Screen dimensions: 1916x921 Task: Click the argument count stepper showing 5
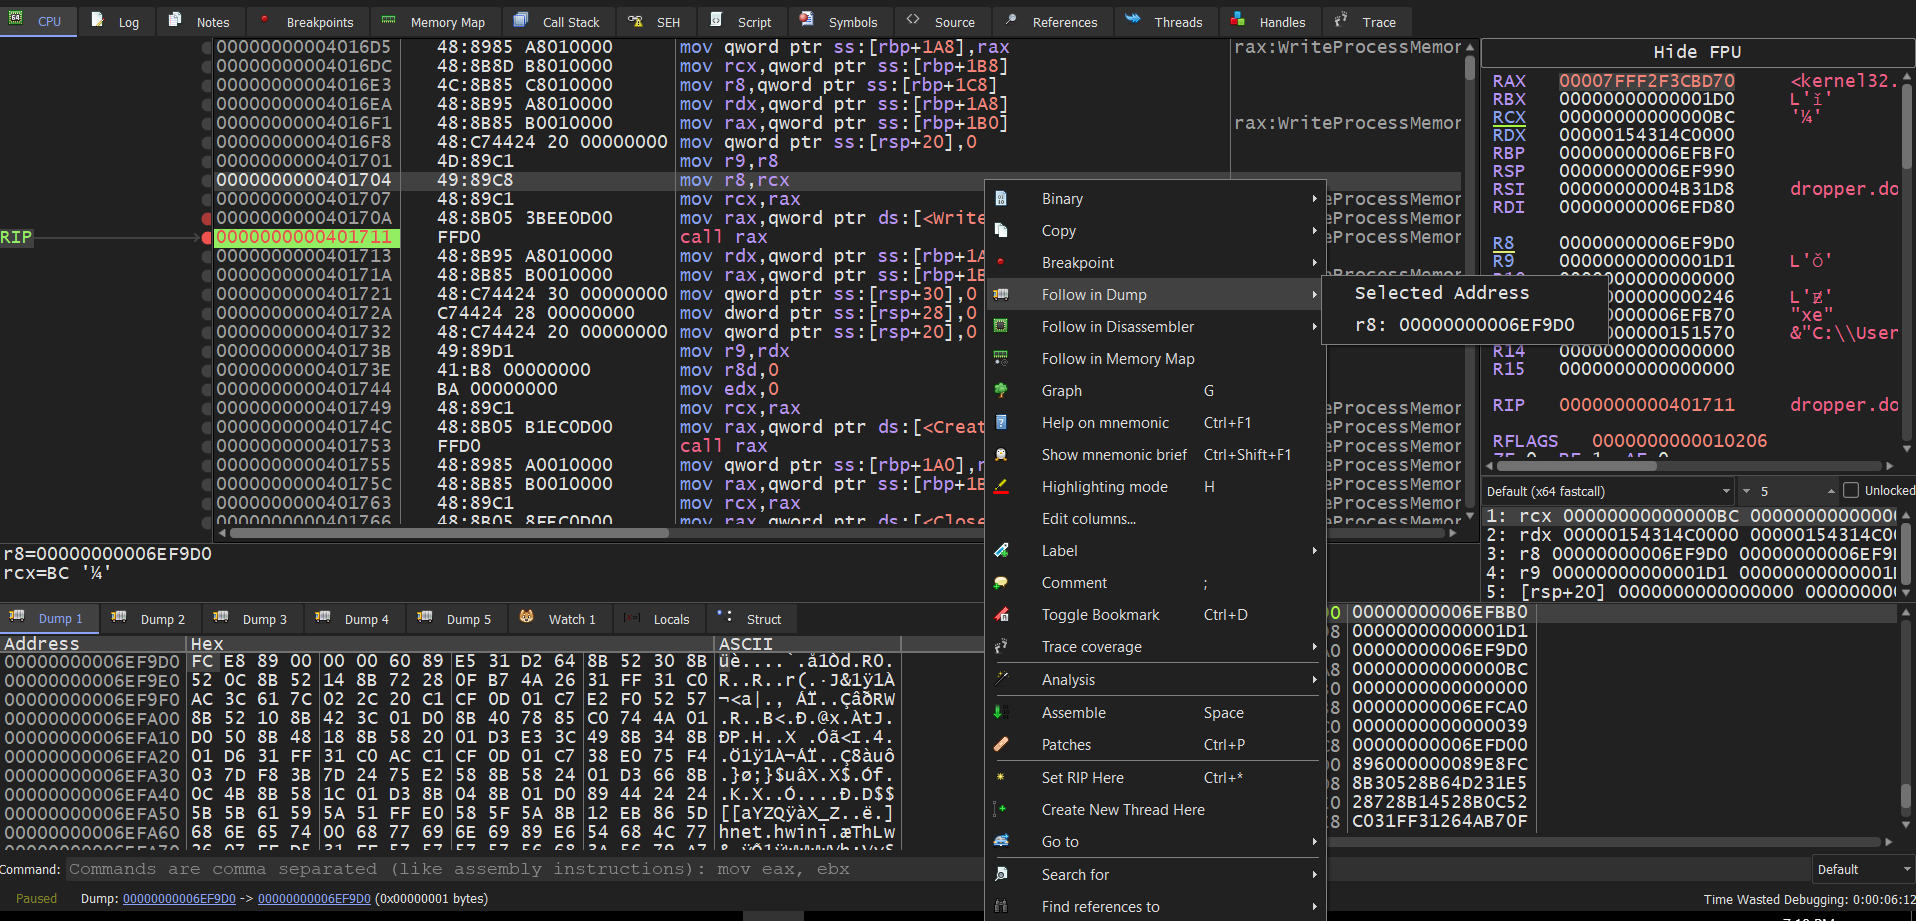1789,491
